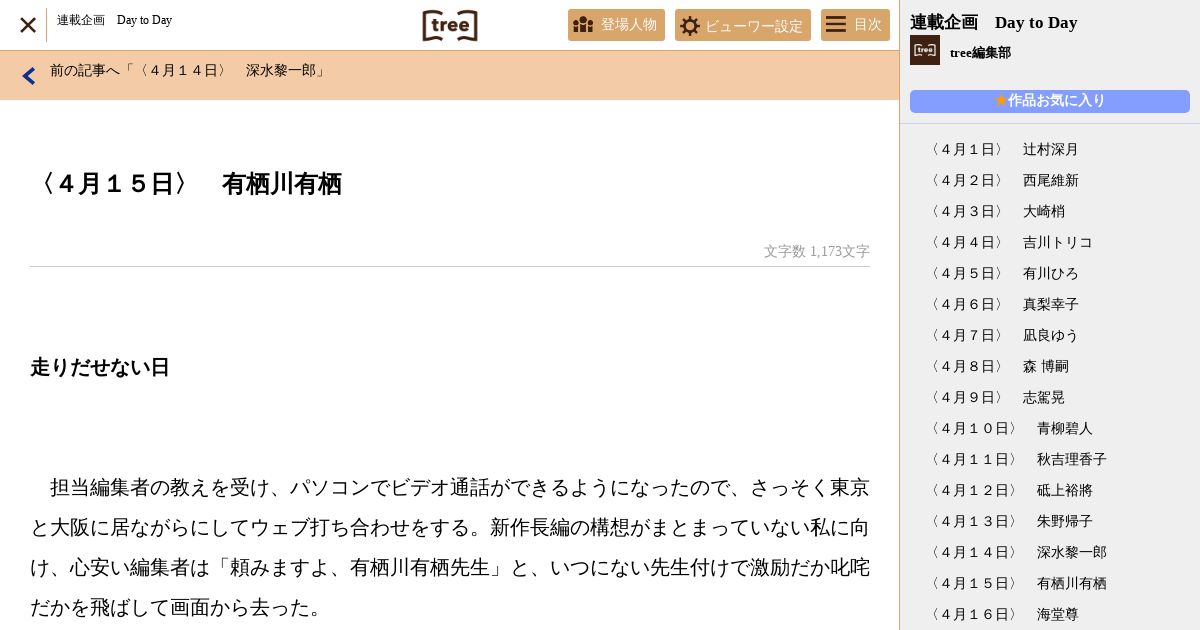Image resolution: width=1200 pixels, height=630 pixels.
Task: Open chapter 〈4月7日〉 凪良ゆう
Action: pyautogui.click(x=1002, y=335)
